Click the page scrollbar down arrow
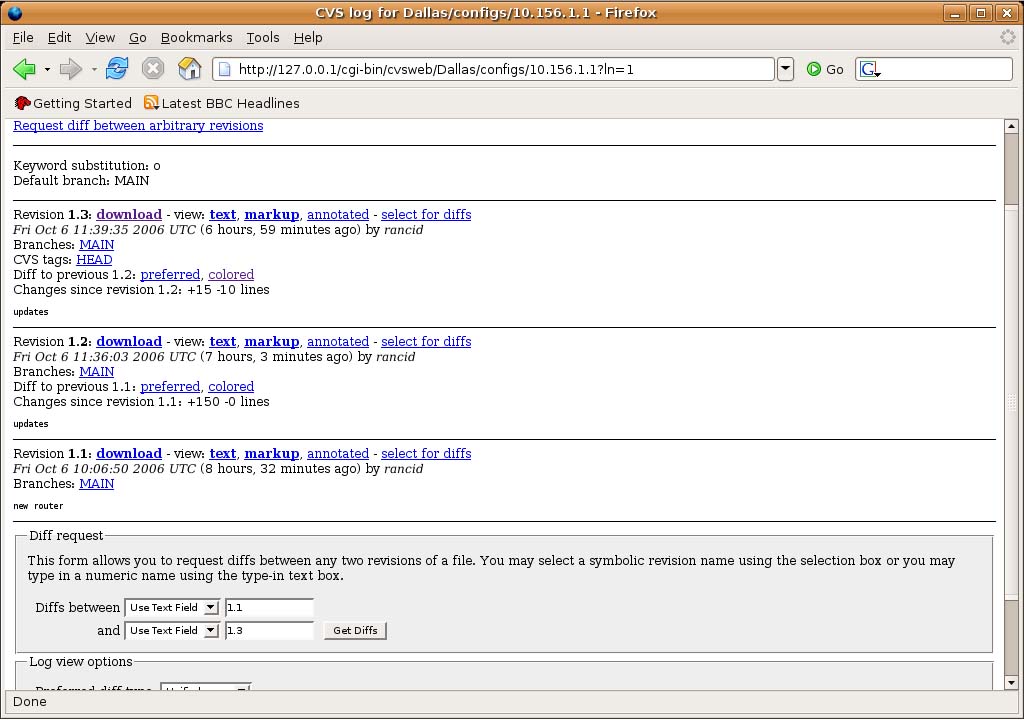Image resolution: width=1024 pixels, height=720 pixels. 1011,683
